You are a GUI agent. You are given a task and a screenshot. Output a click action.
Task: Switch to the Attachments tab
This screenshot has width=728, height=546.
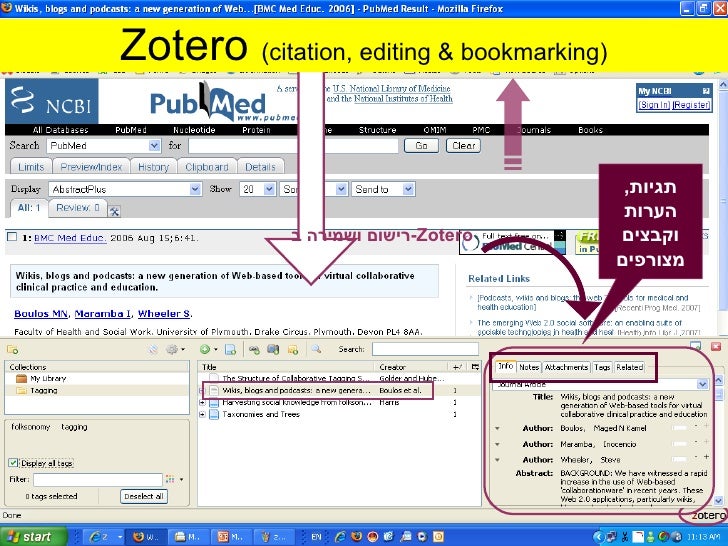click(x=566, y=367)
